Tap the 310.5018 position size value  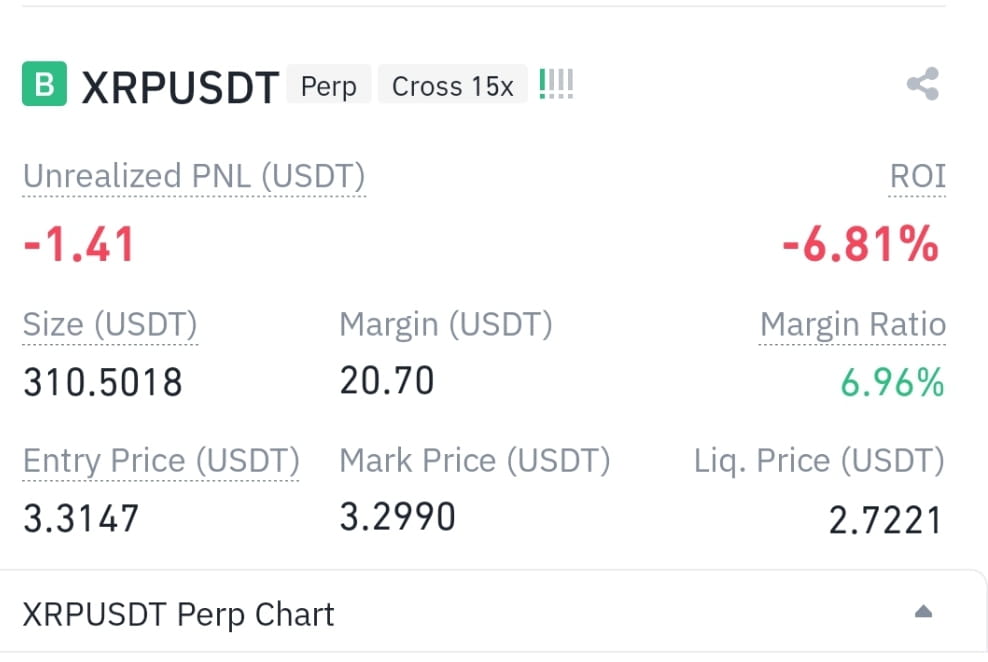(103, 382)
